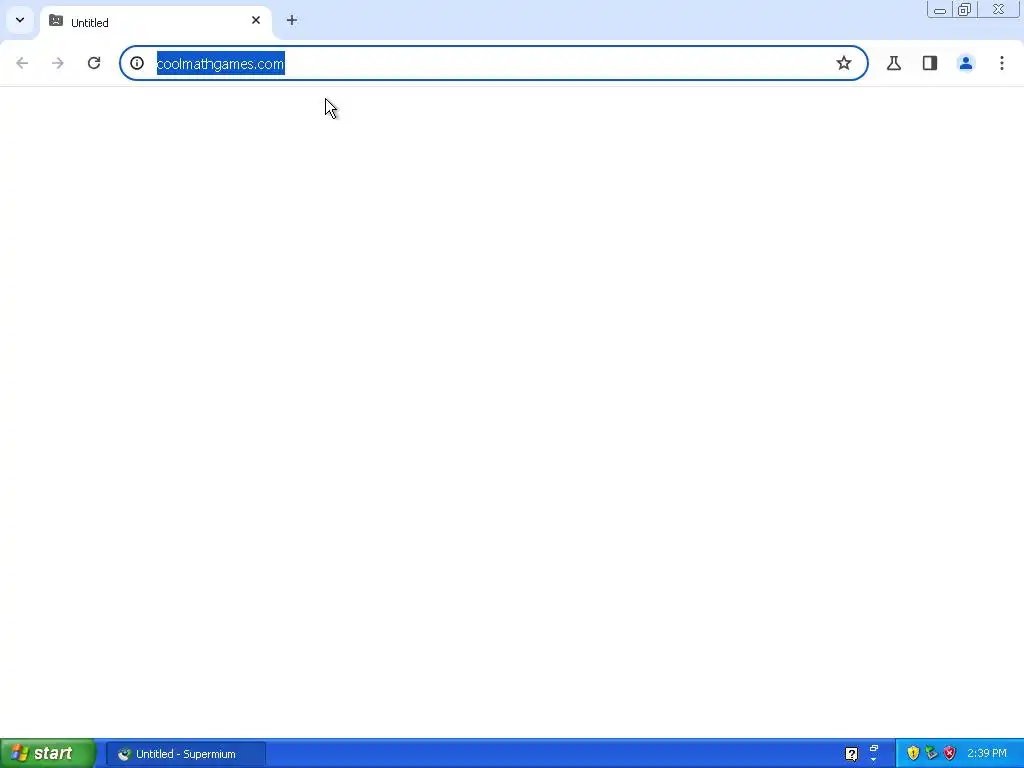Reload the current page

[x=94, y=63]
